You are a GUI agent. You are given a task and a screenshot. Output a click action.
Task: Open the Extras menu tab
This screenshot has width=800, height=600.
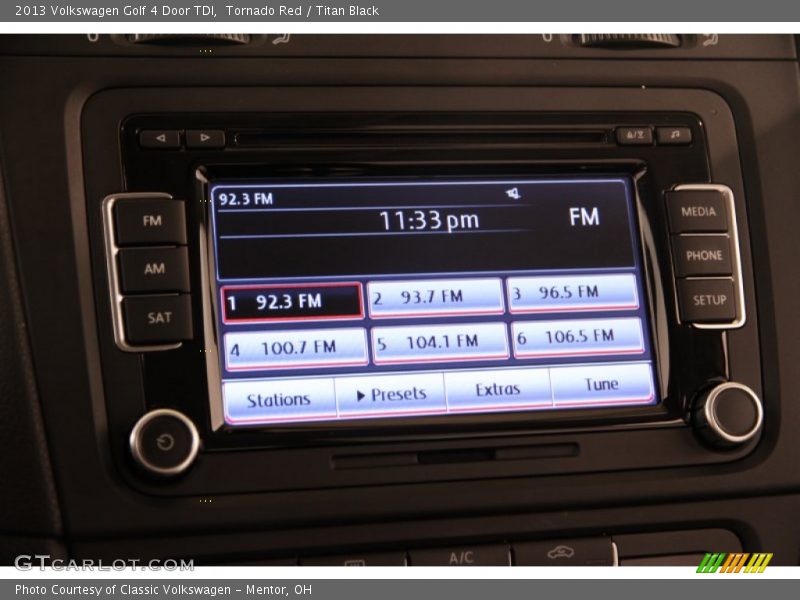point(497,390)
